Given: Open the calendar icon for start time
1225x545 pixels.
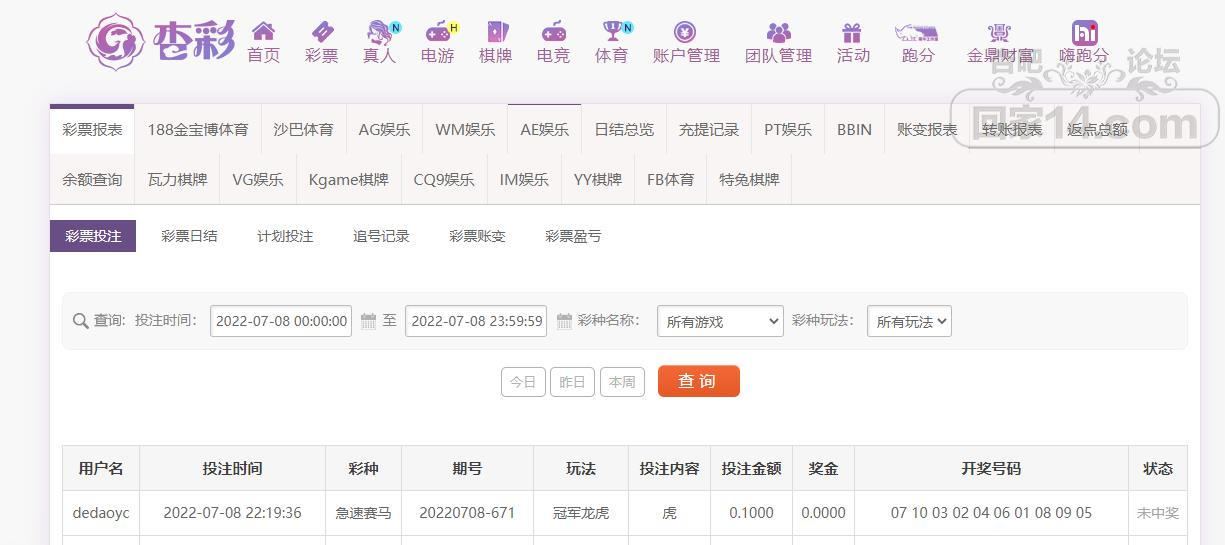Looking at the screenshot, I should [x=368, y=321].
